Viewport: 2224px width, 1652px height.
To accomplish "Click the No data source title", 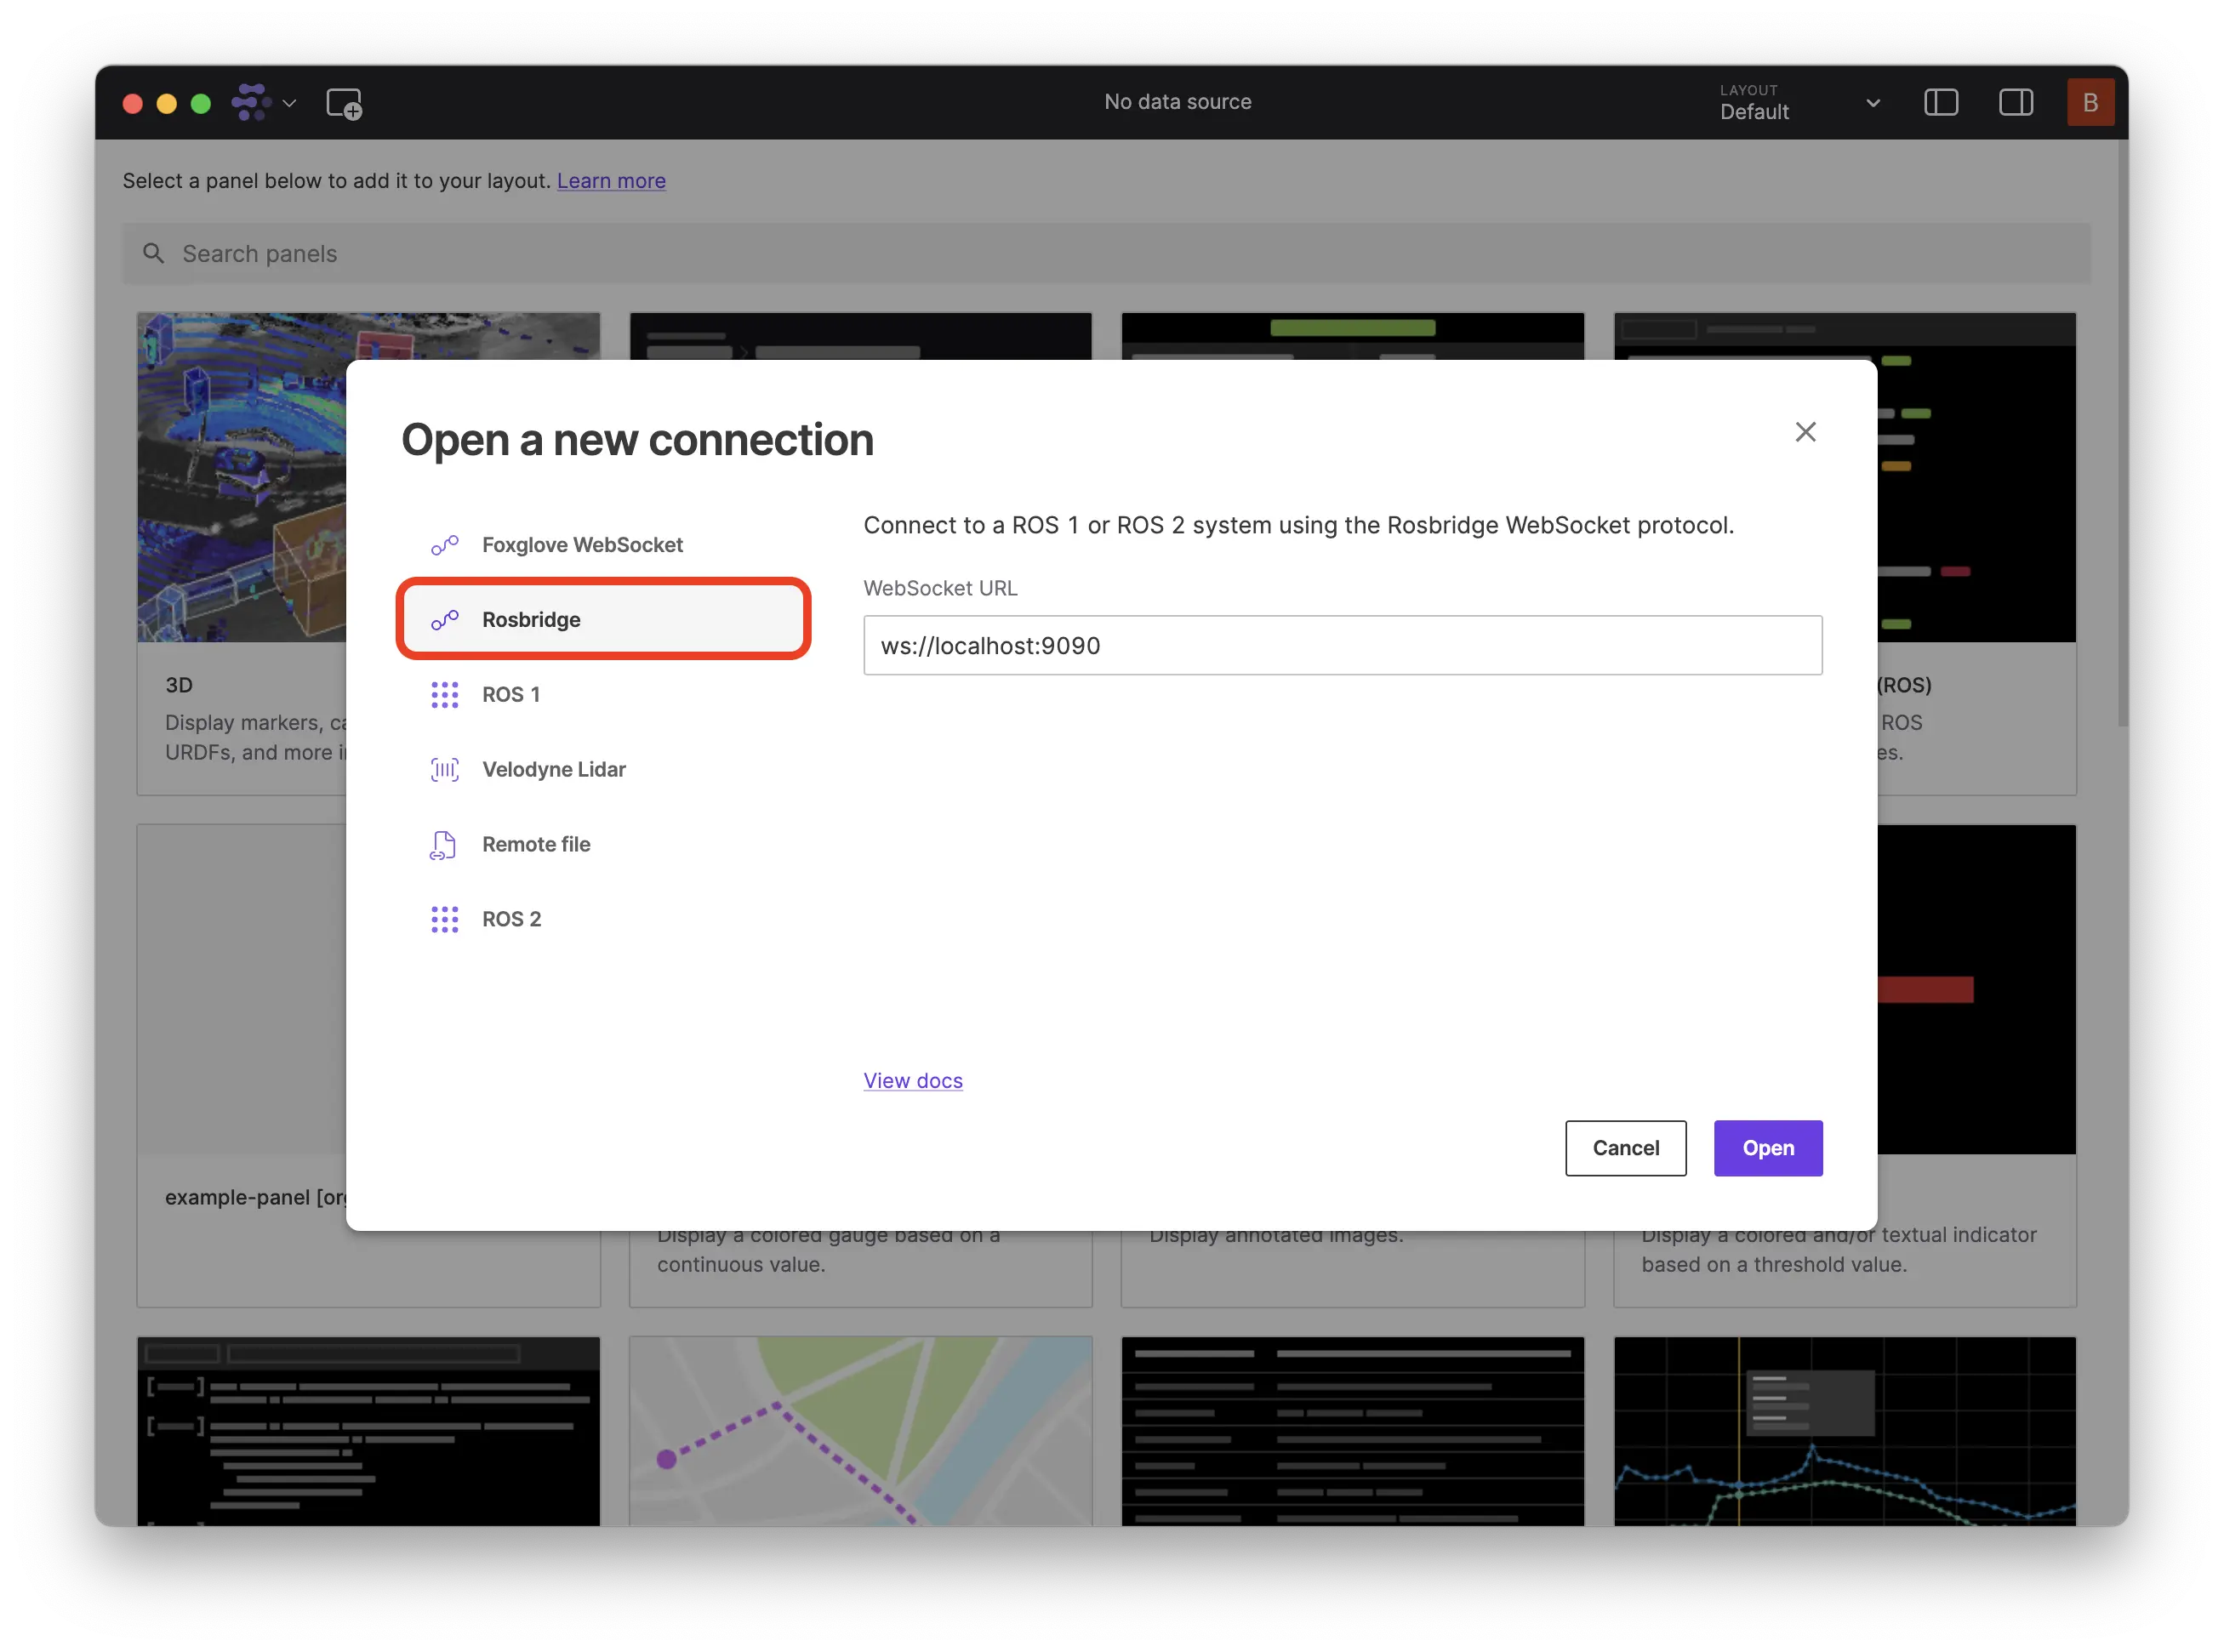I will pos(1177,102).
